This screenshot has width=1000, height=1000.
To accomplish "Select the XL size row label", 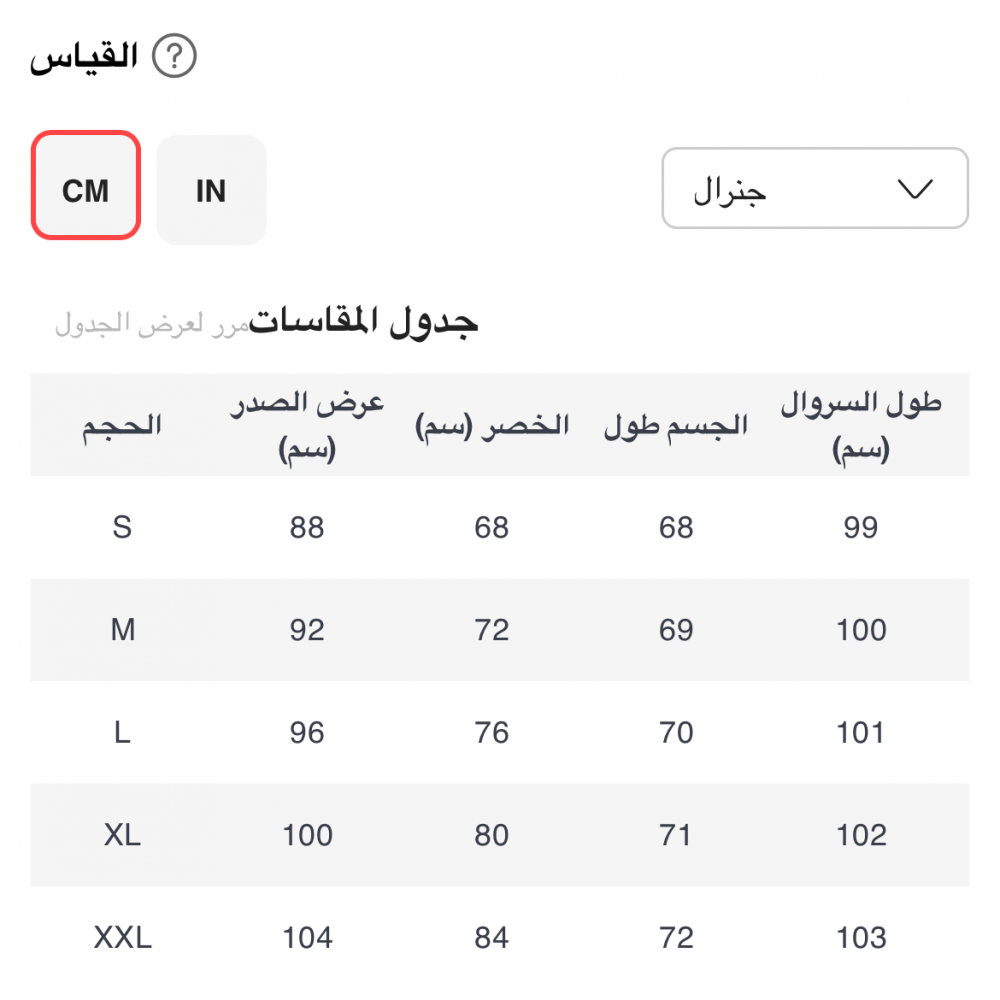I will pos(122,835).
